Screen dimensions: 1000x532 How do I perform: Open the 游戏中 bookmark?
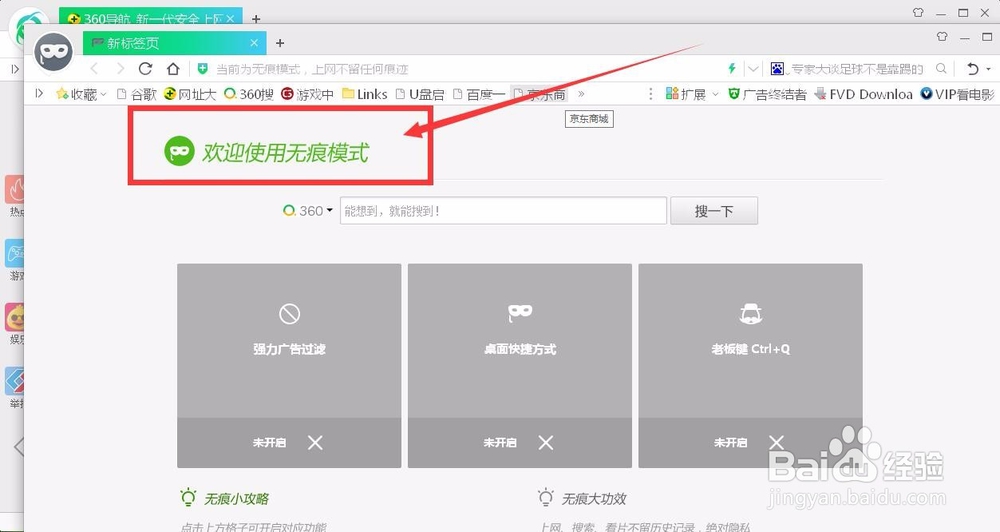307,94
